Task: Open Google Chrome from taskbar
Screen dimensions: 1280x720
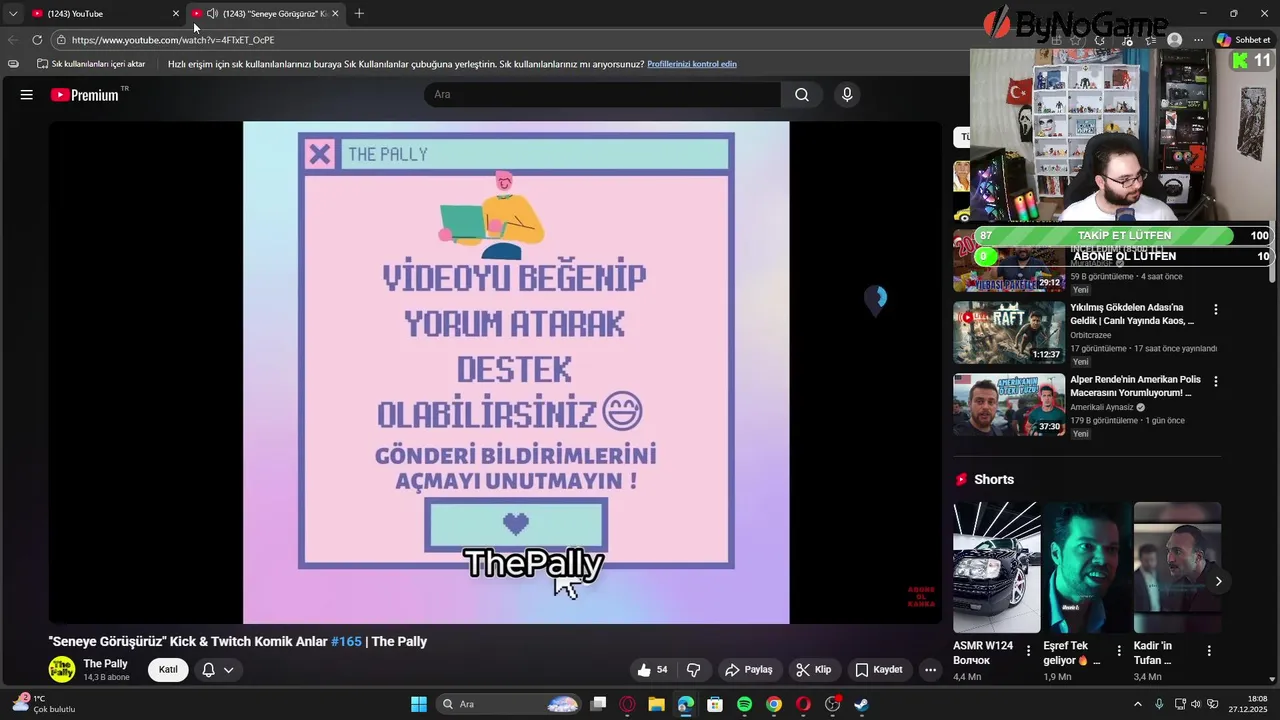Action: (x=773, y=704)
